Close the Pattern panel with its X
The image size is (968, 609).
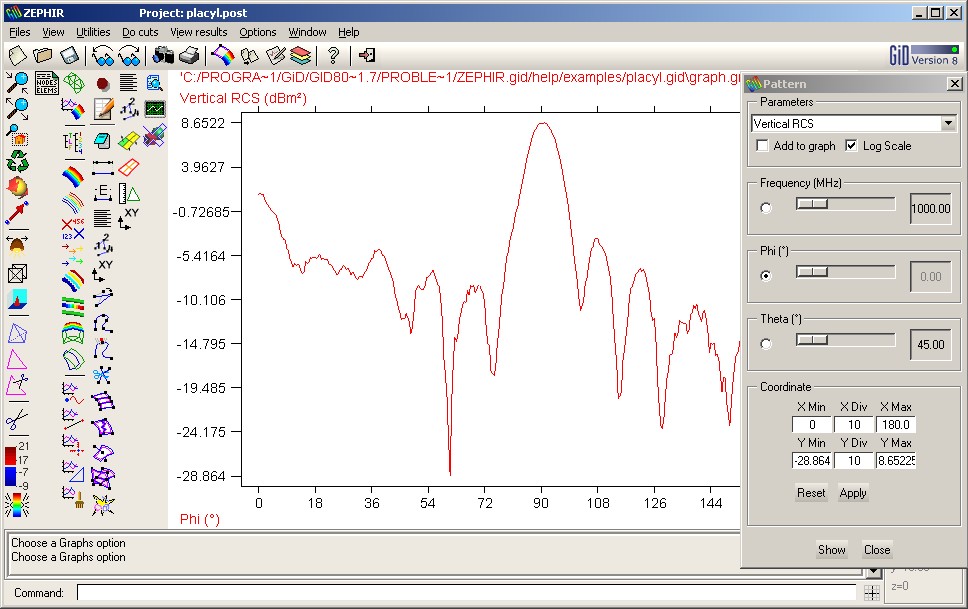[954, 83]
